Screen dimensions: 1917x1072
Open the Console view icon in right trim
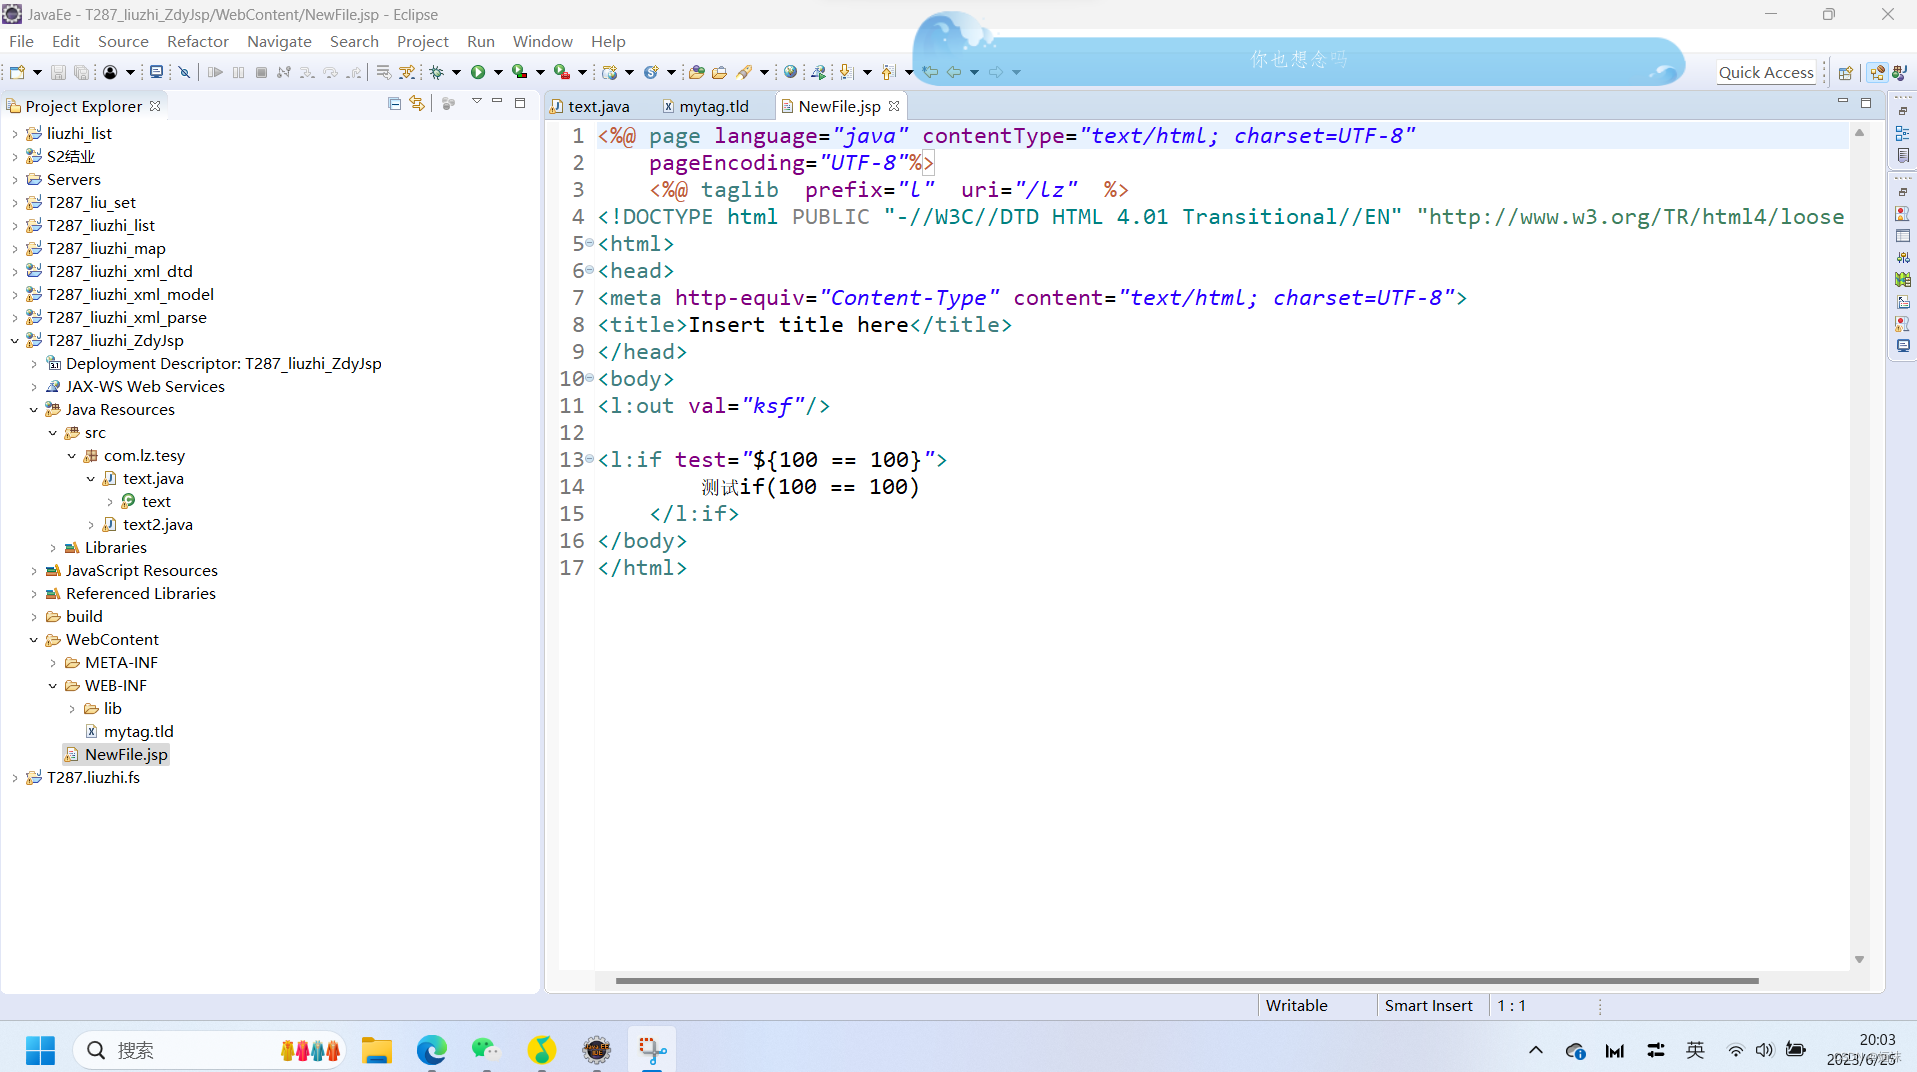1903,345
